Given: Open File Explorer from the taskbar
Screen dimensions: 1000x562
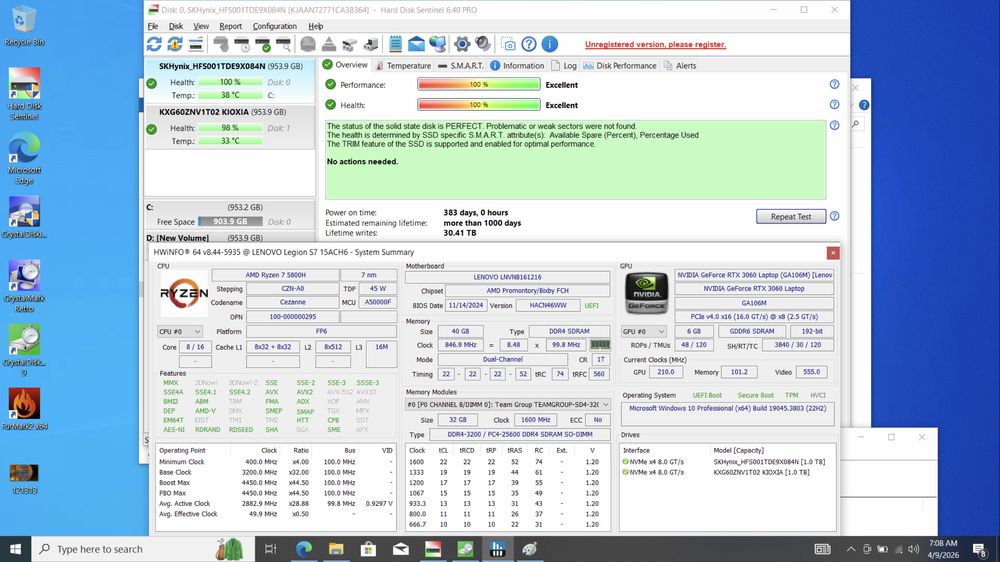Looking at the screenshot, I should pos(336,549).
